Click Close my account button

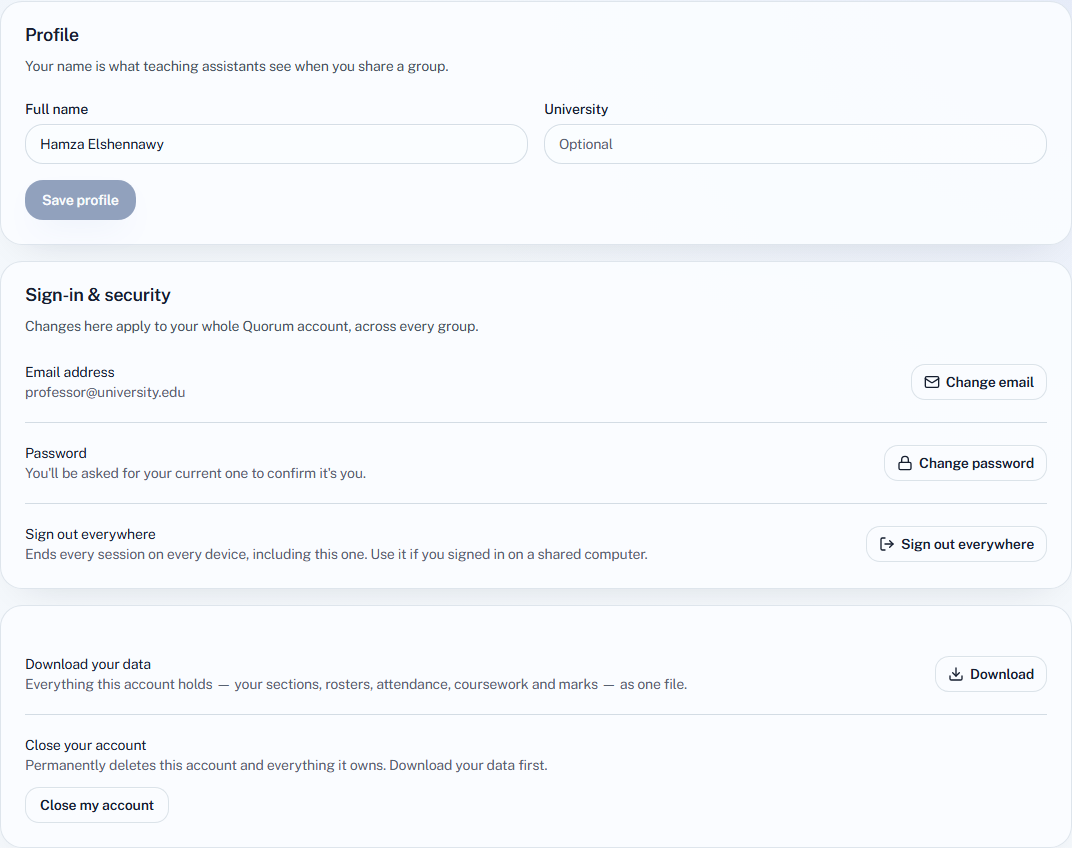tap(97, 805)
